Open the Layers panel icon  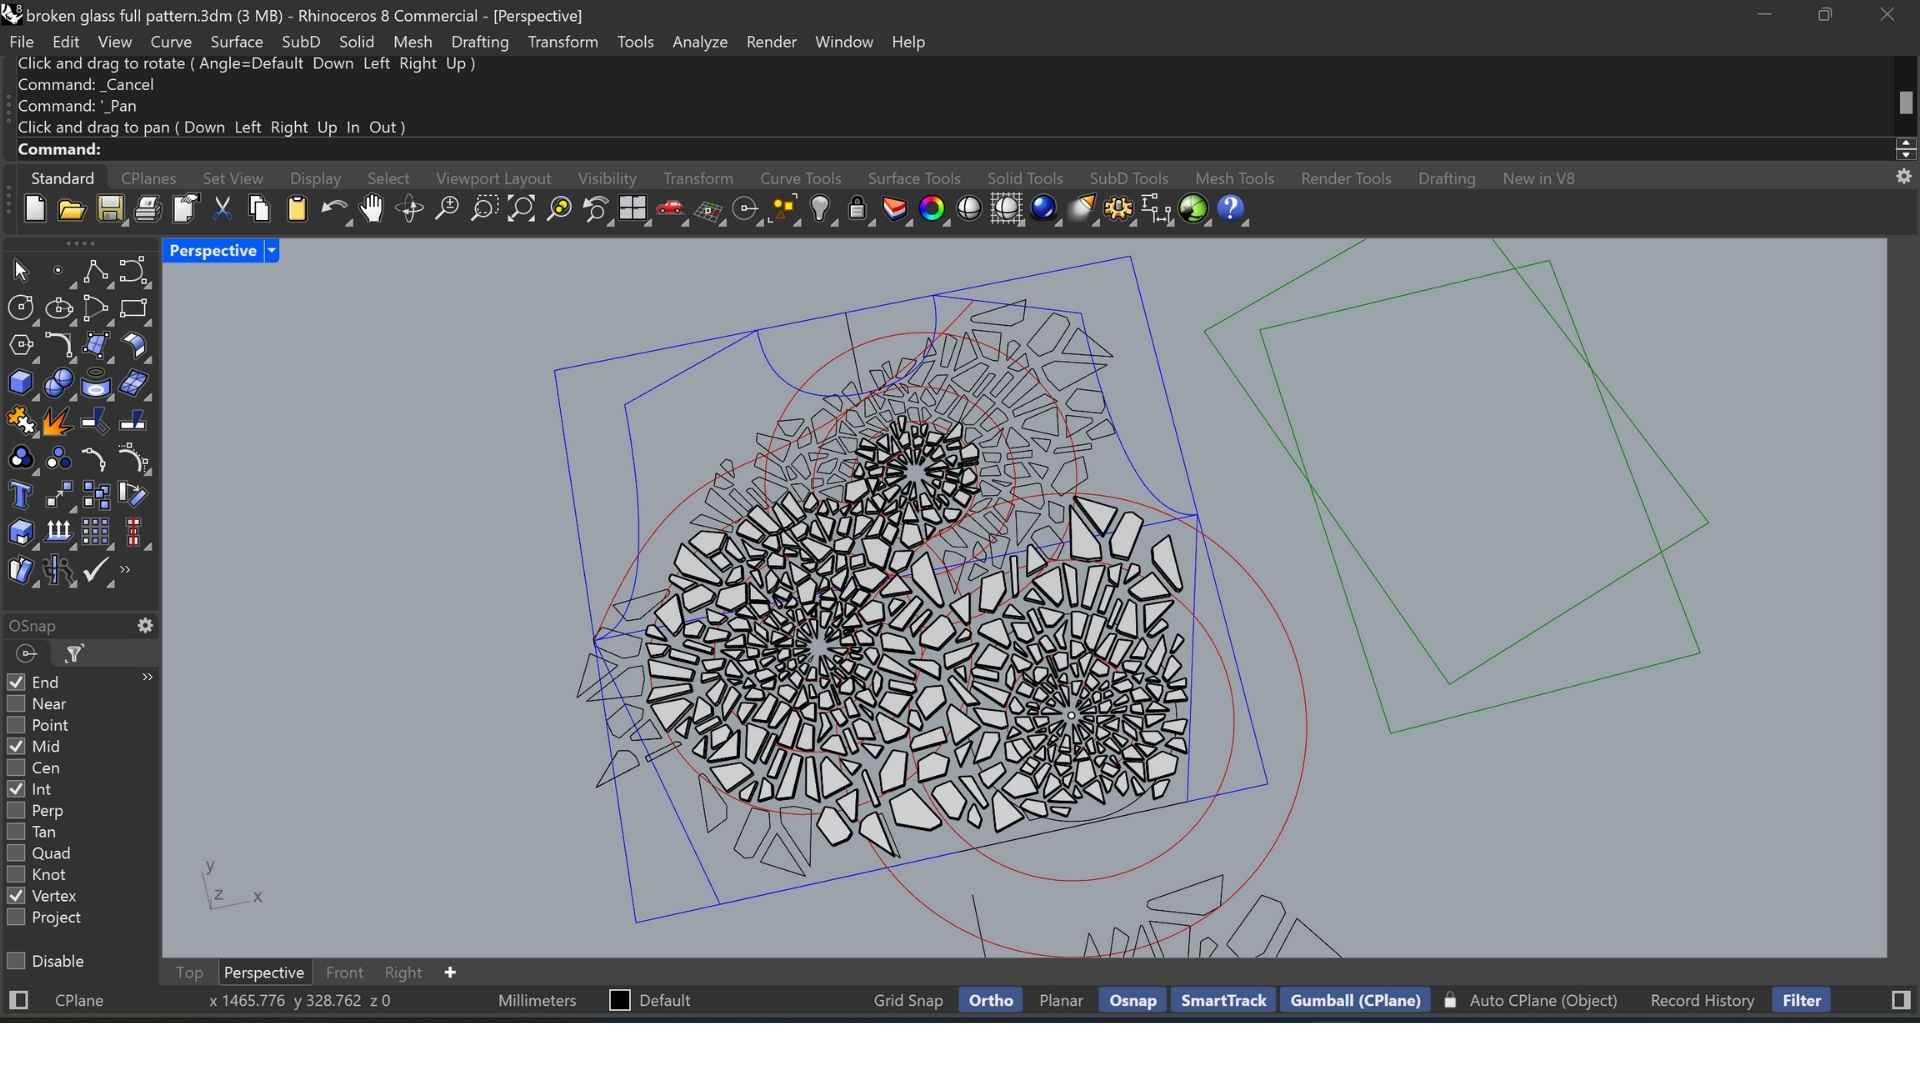click(x=896, y=210)
